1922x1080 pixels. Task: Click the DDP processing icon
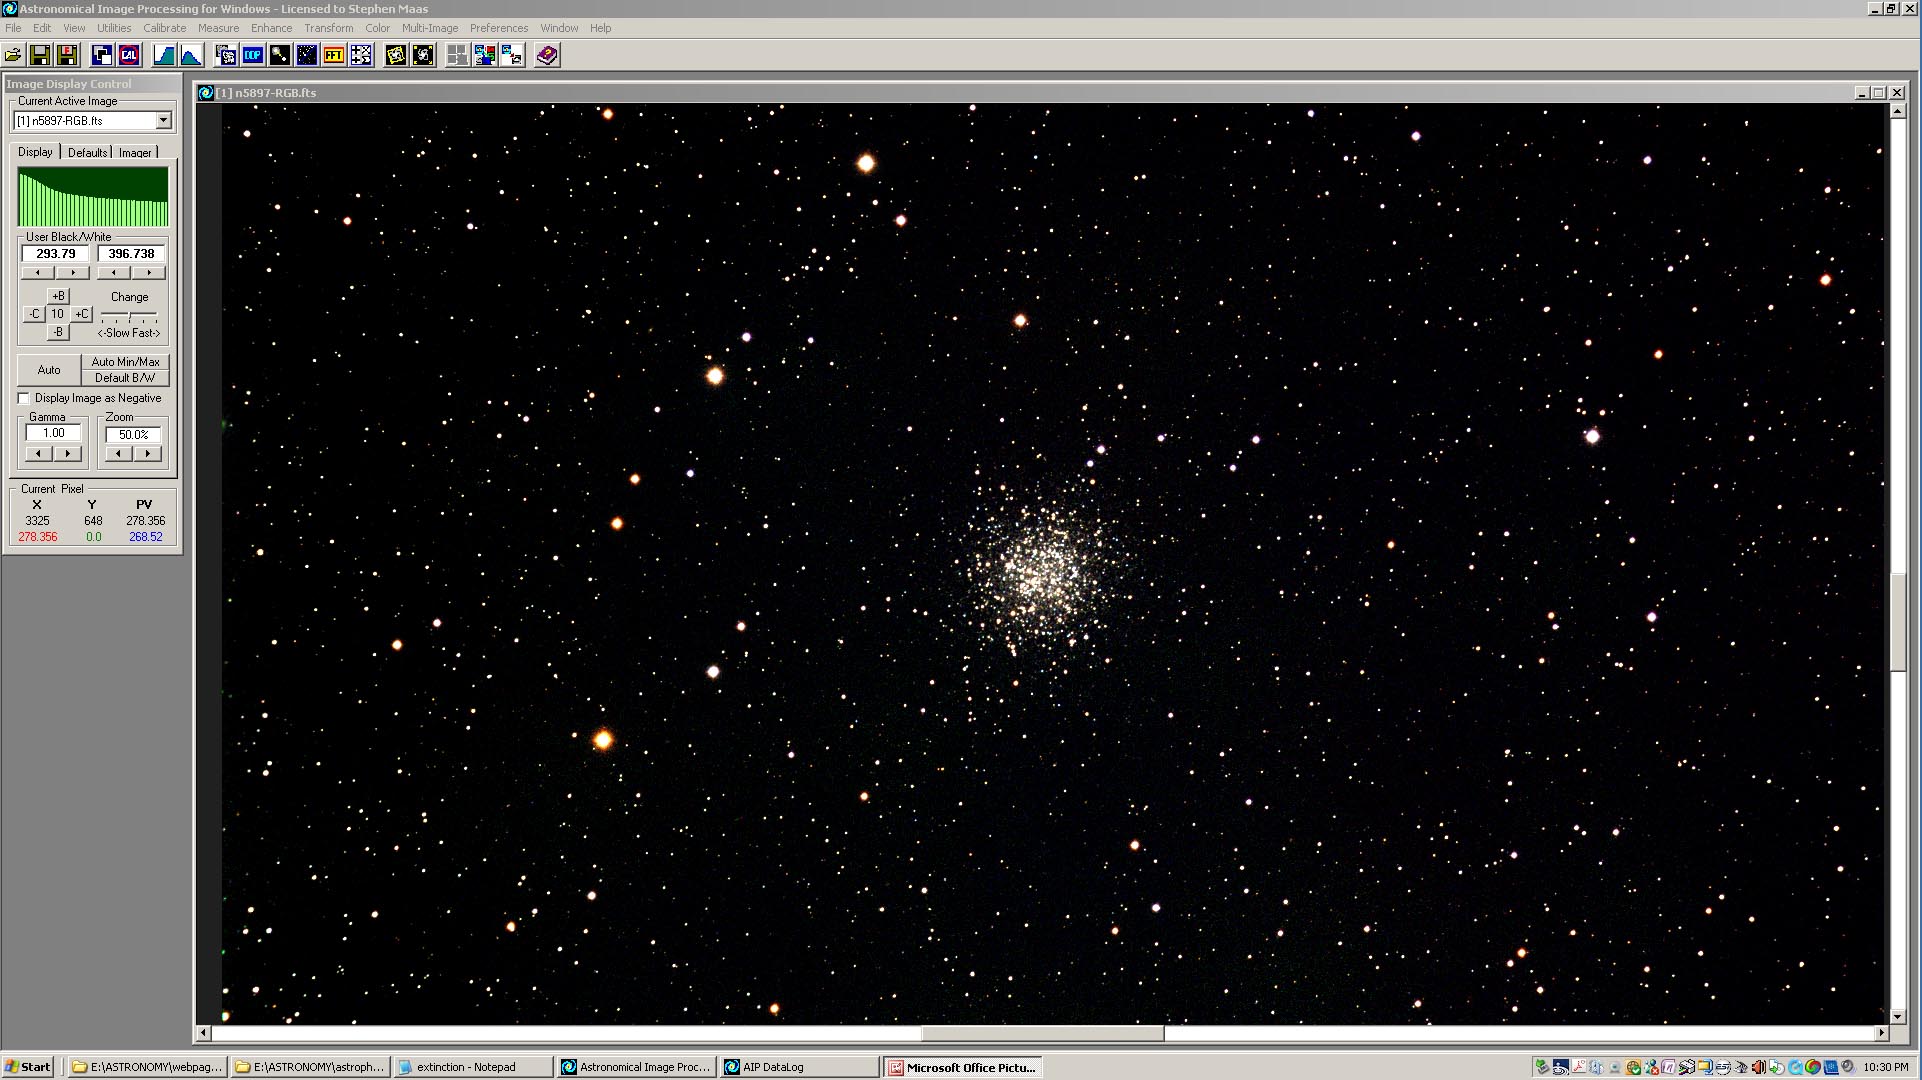point(253,56)
